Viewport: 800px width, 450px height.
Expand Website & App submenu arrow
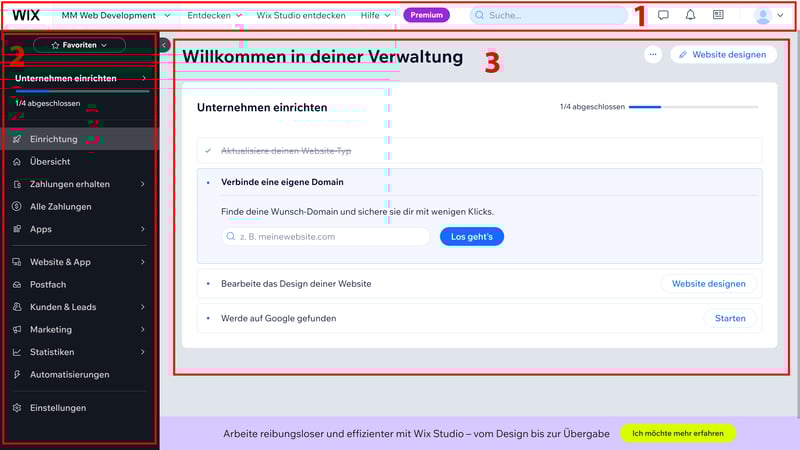(143, 262)
